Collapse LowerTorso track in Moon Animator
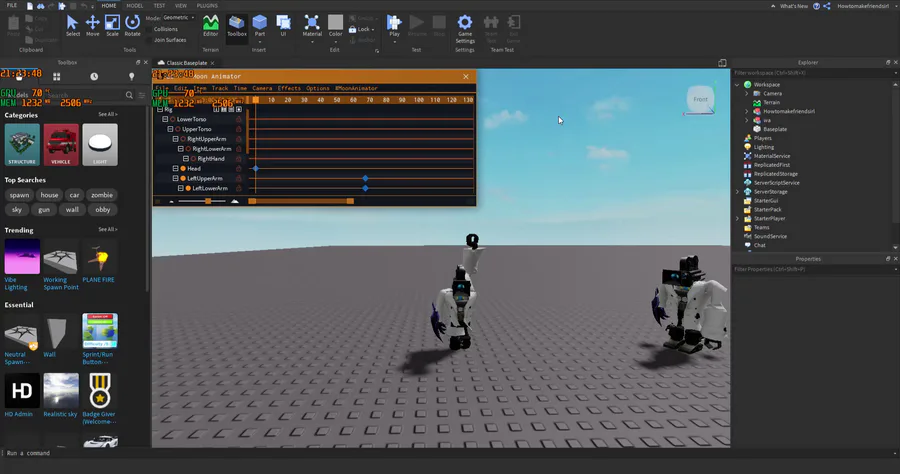 tap(165, 119)
